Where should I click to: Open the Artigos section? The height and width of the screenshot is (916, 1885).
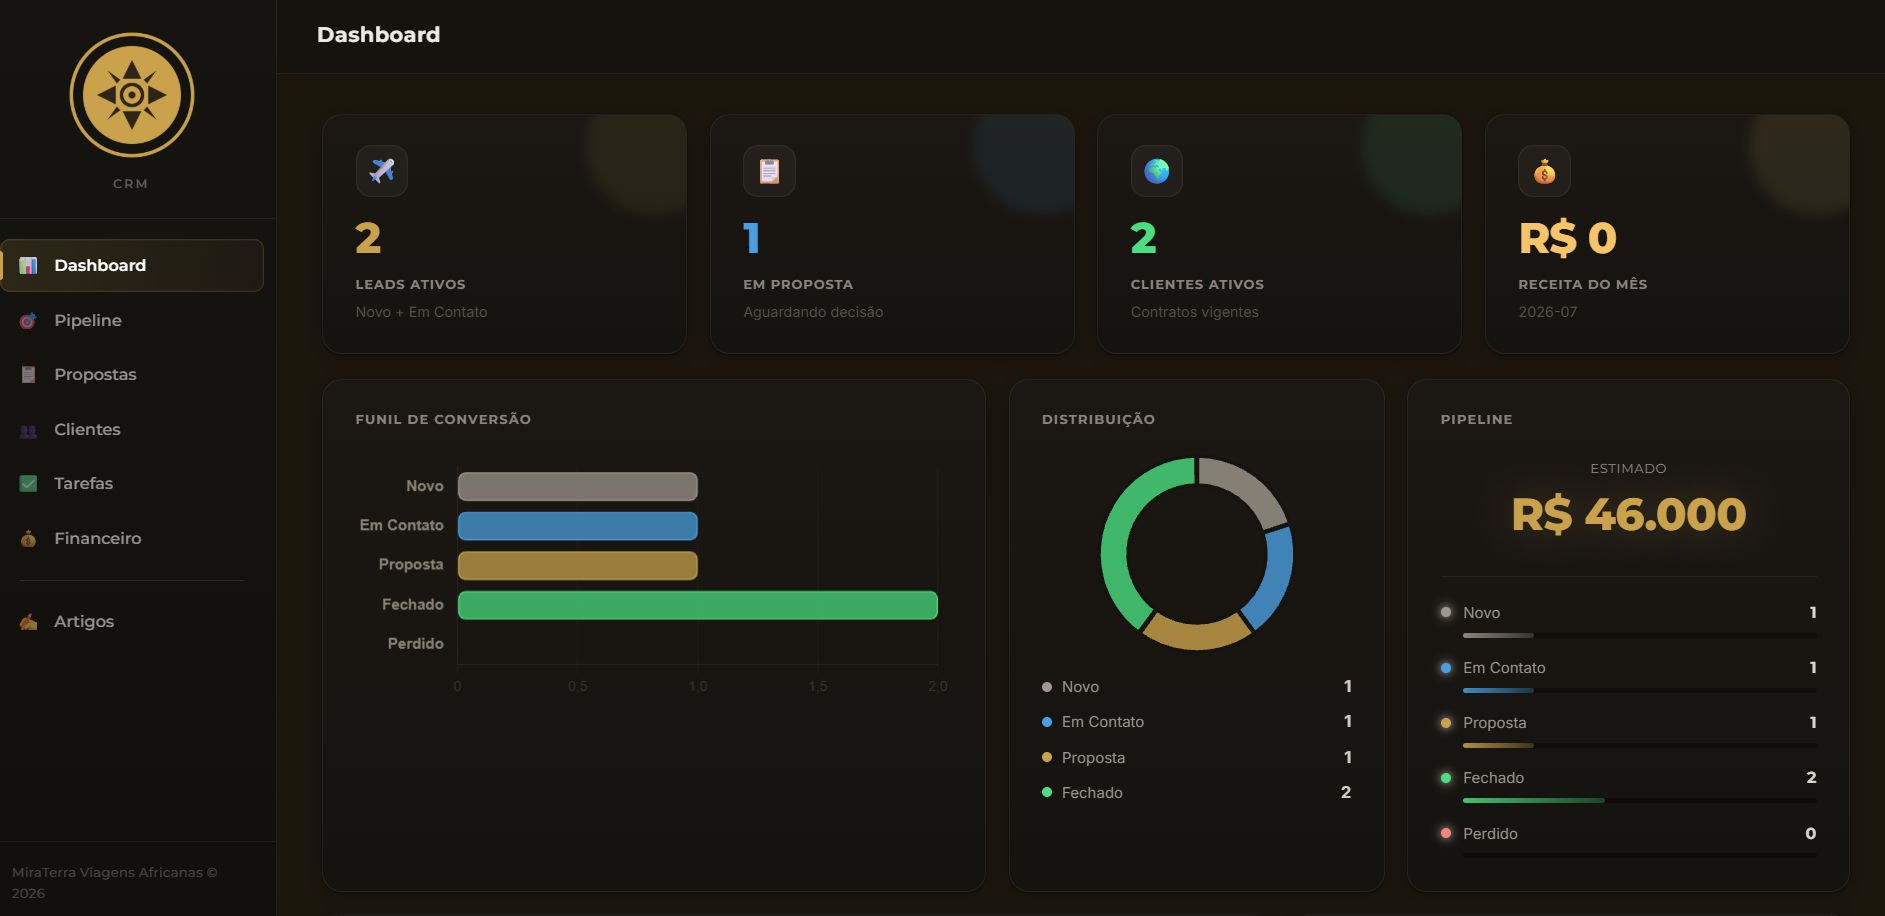[x=132, y=621]
